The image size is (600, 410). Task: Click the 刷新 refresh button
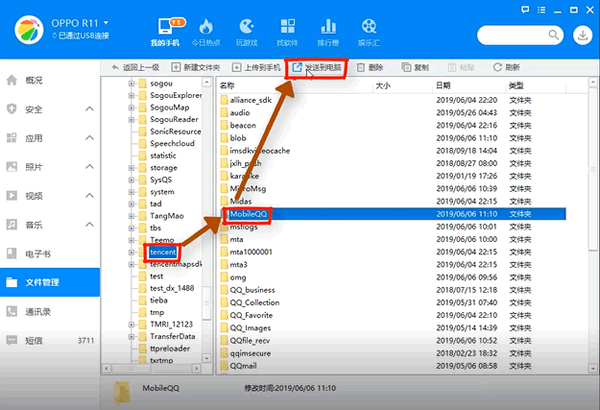pyautogui.click(x=506, y=67)
